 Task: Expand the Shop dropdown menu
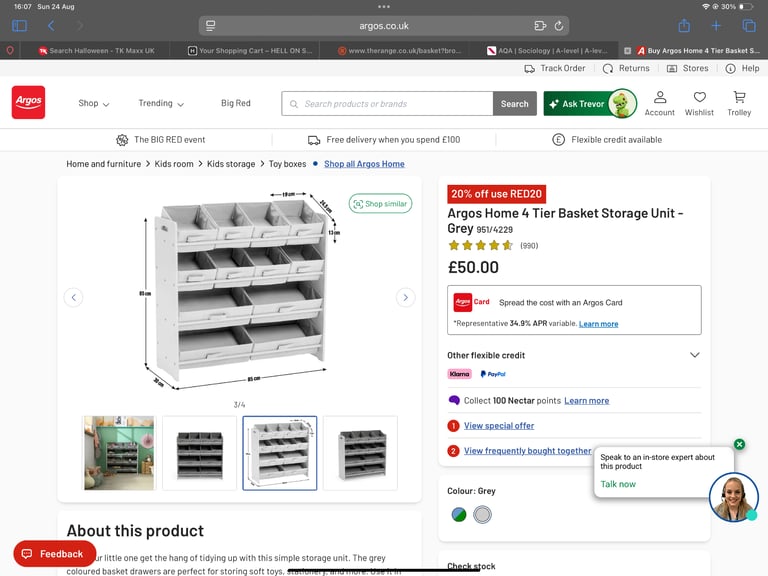(x=94, y=103)
